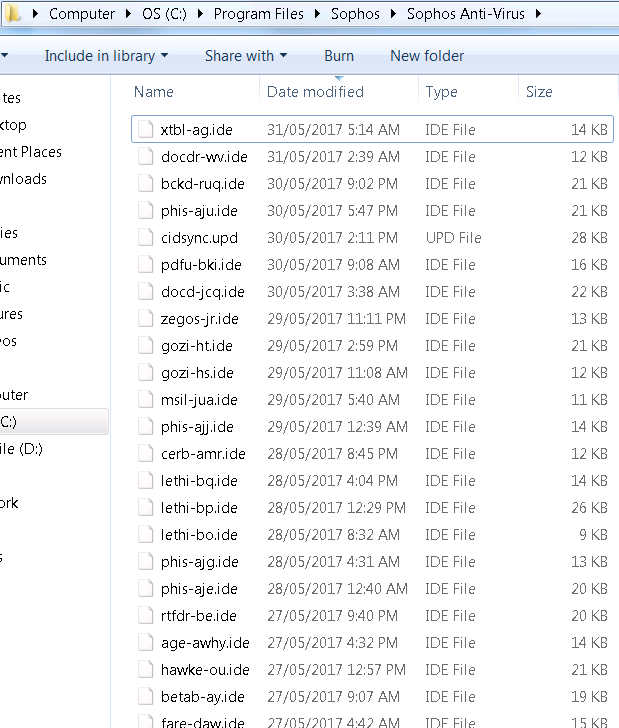Click the 26 KB size cell

589,507
